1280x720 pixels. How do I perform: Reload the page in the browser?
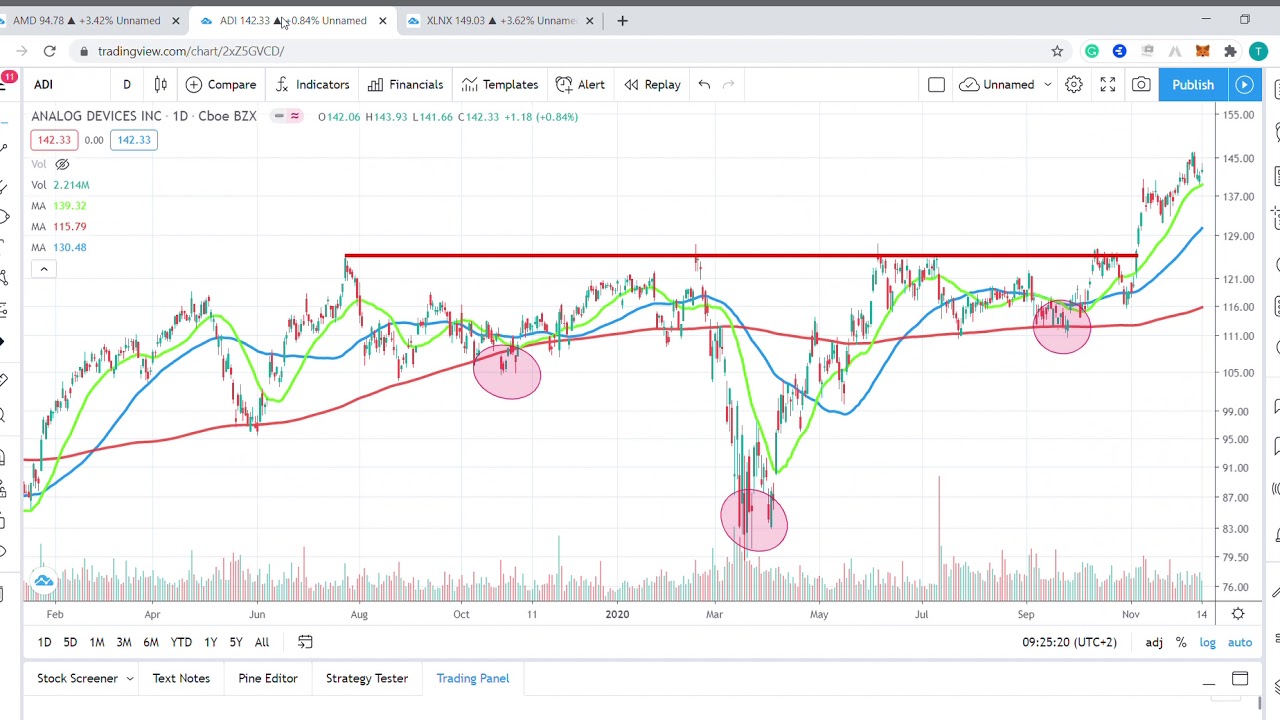(49, 51)
